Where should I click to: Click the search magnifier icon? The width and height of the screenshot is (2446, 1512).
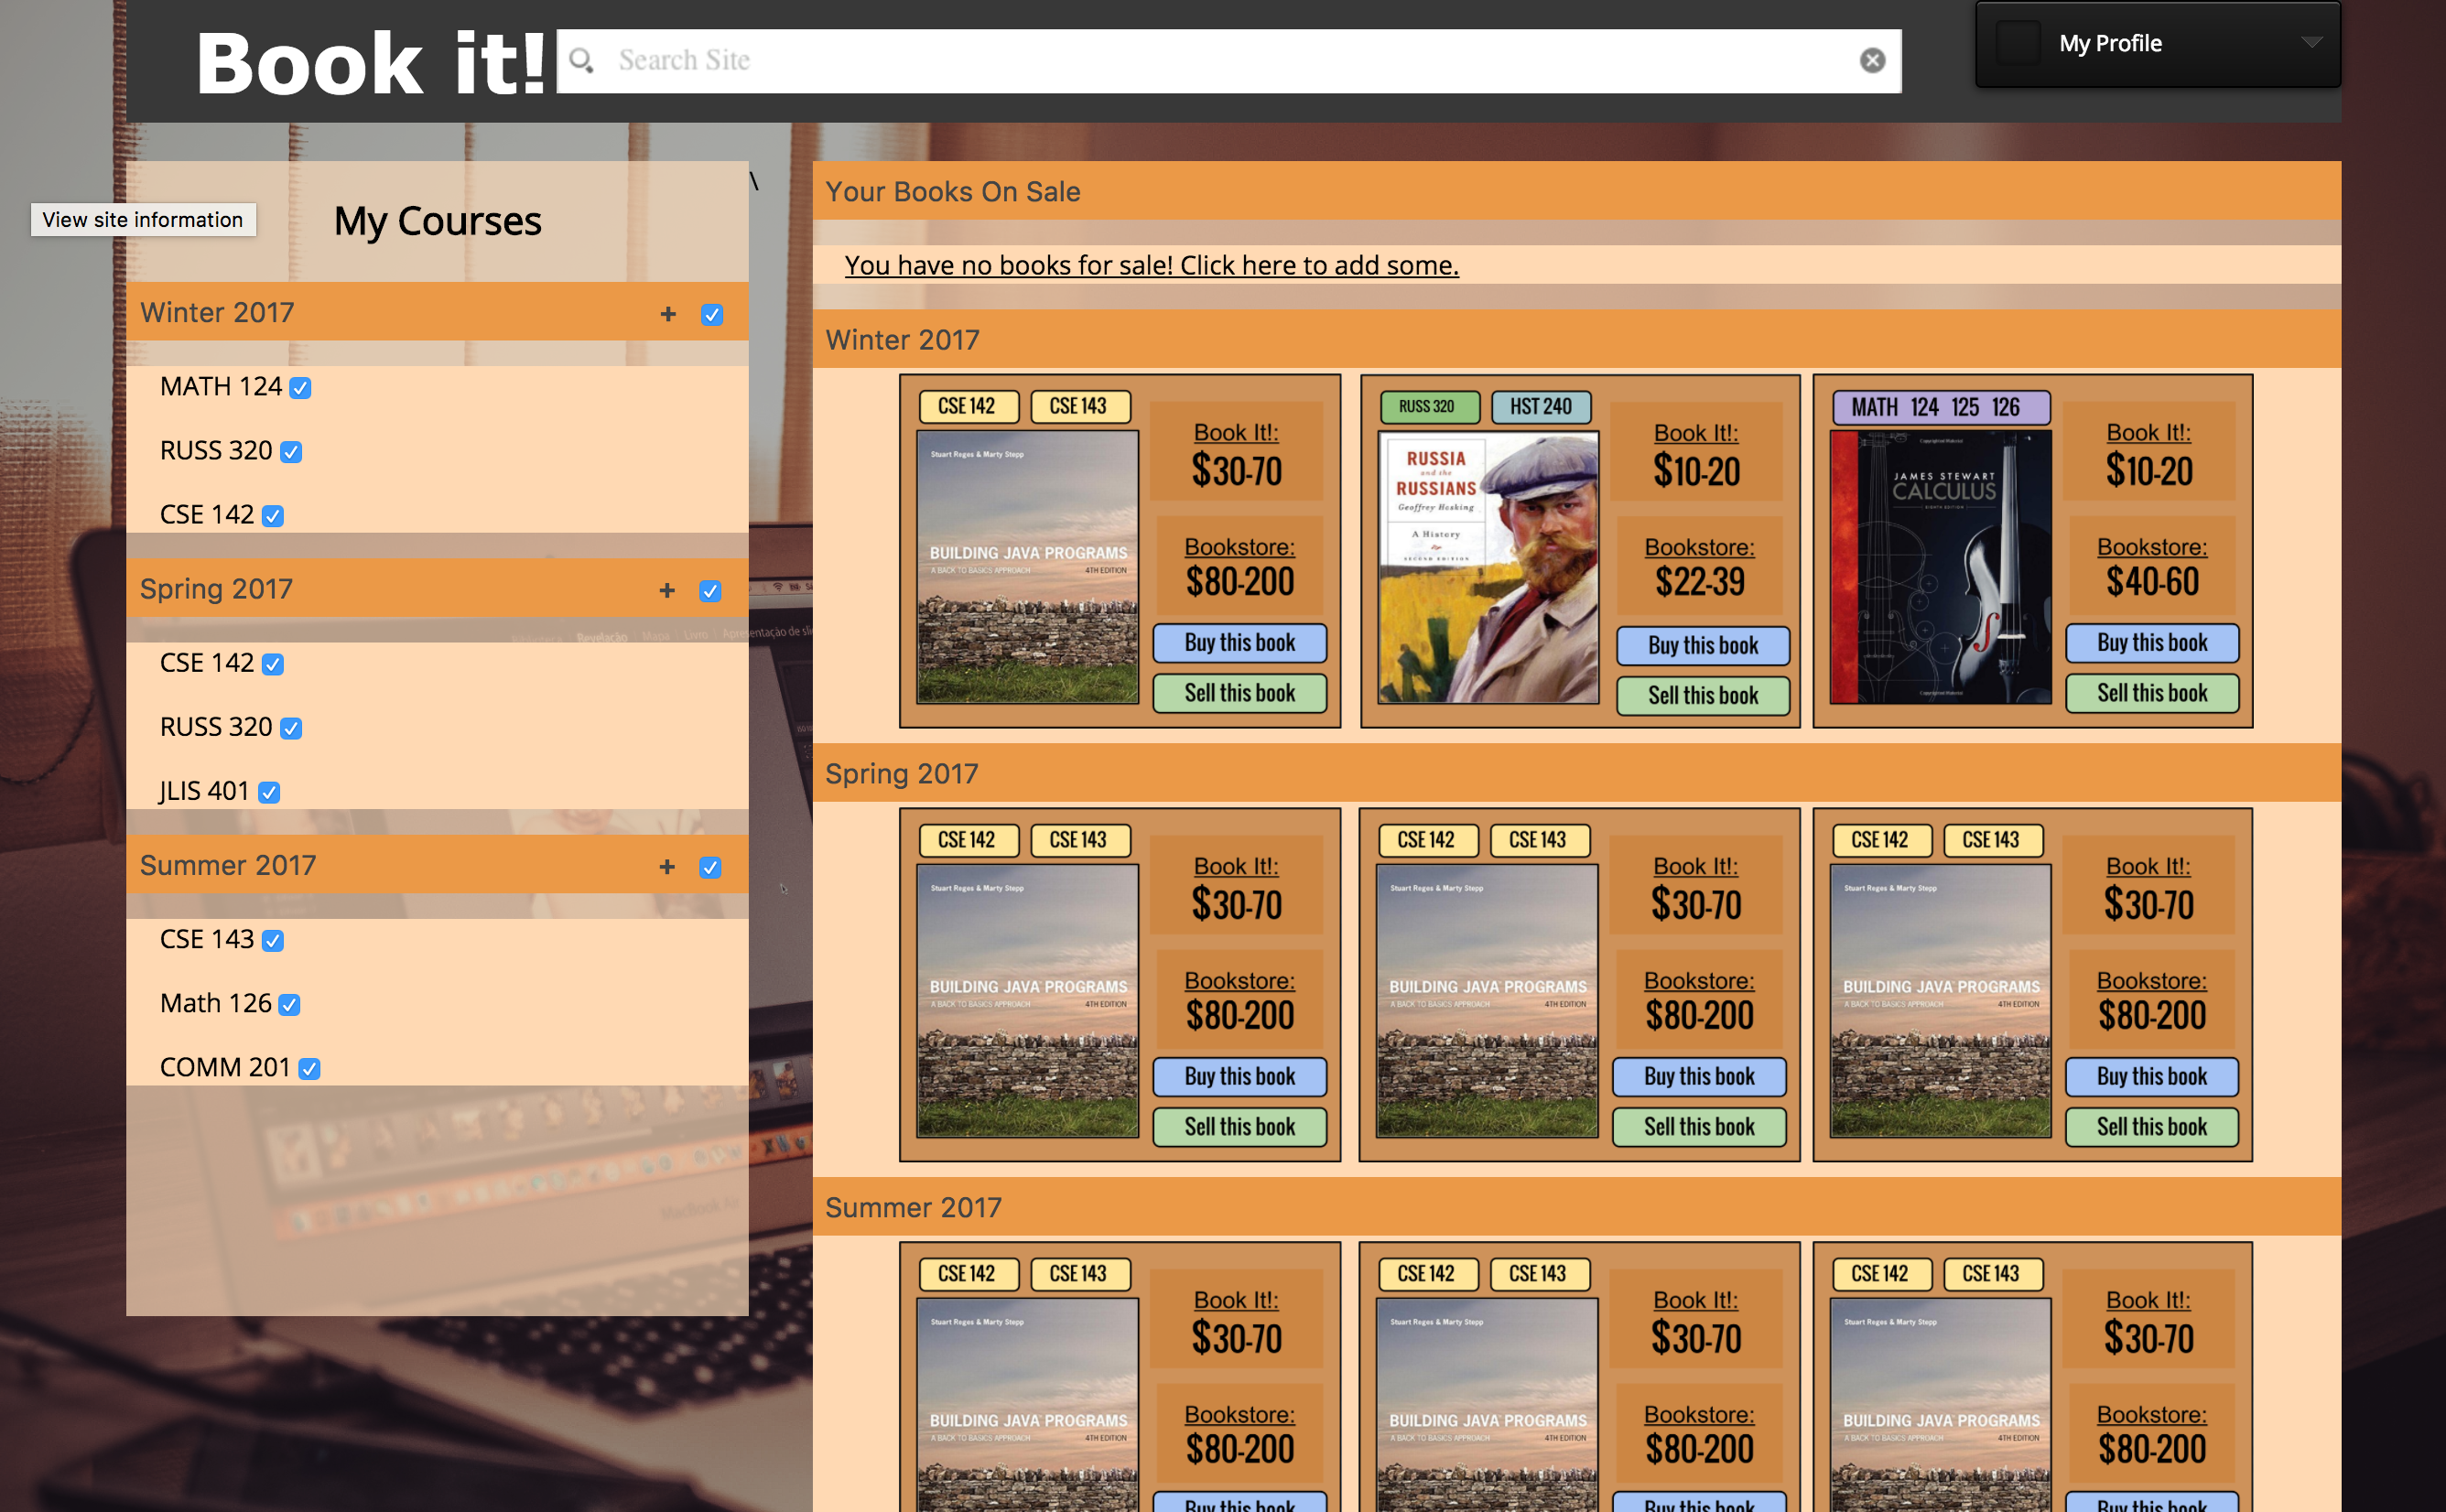pyautogui.click(x=581, y=61)
